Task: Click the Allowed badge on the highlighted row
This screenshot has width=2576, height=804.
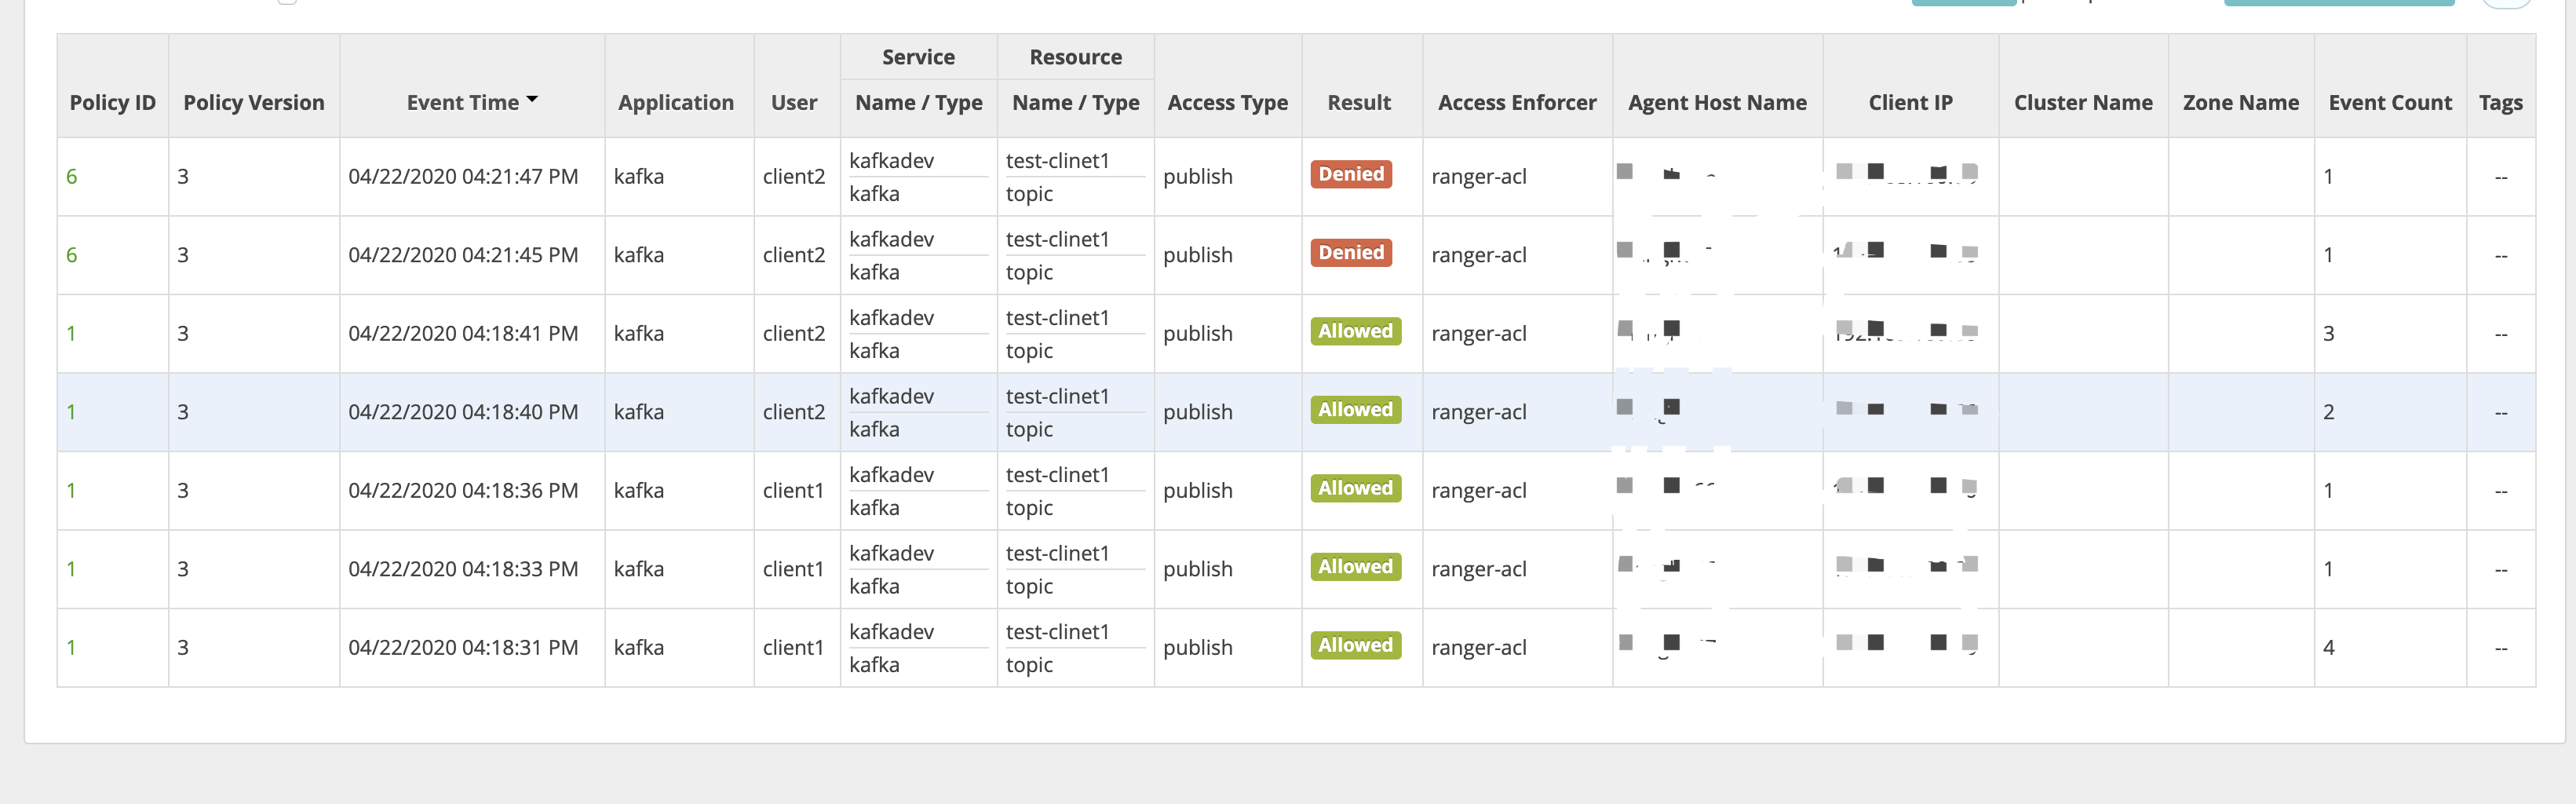Action: coord(1355,409)
